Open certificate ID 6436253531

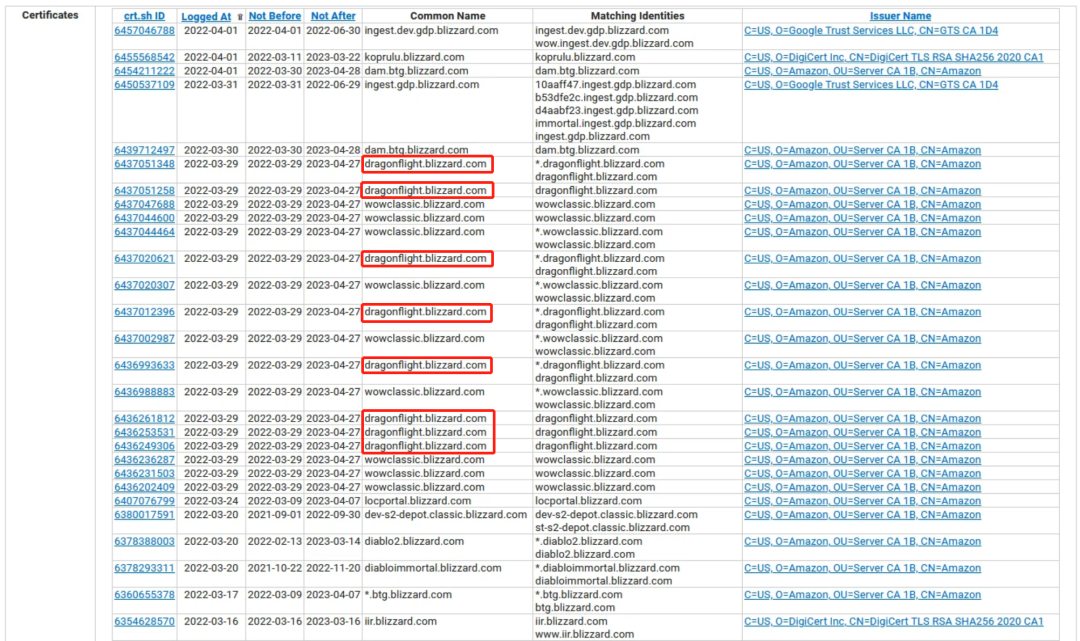145,432
